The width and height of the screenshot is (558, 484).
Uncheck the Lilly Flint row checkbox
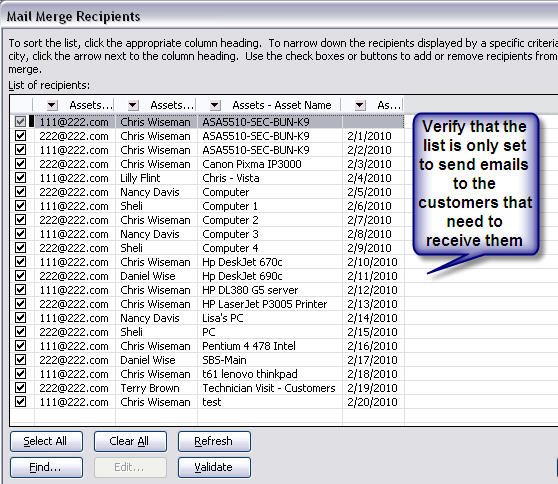pos(21,178)
